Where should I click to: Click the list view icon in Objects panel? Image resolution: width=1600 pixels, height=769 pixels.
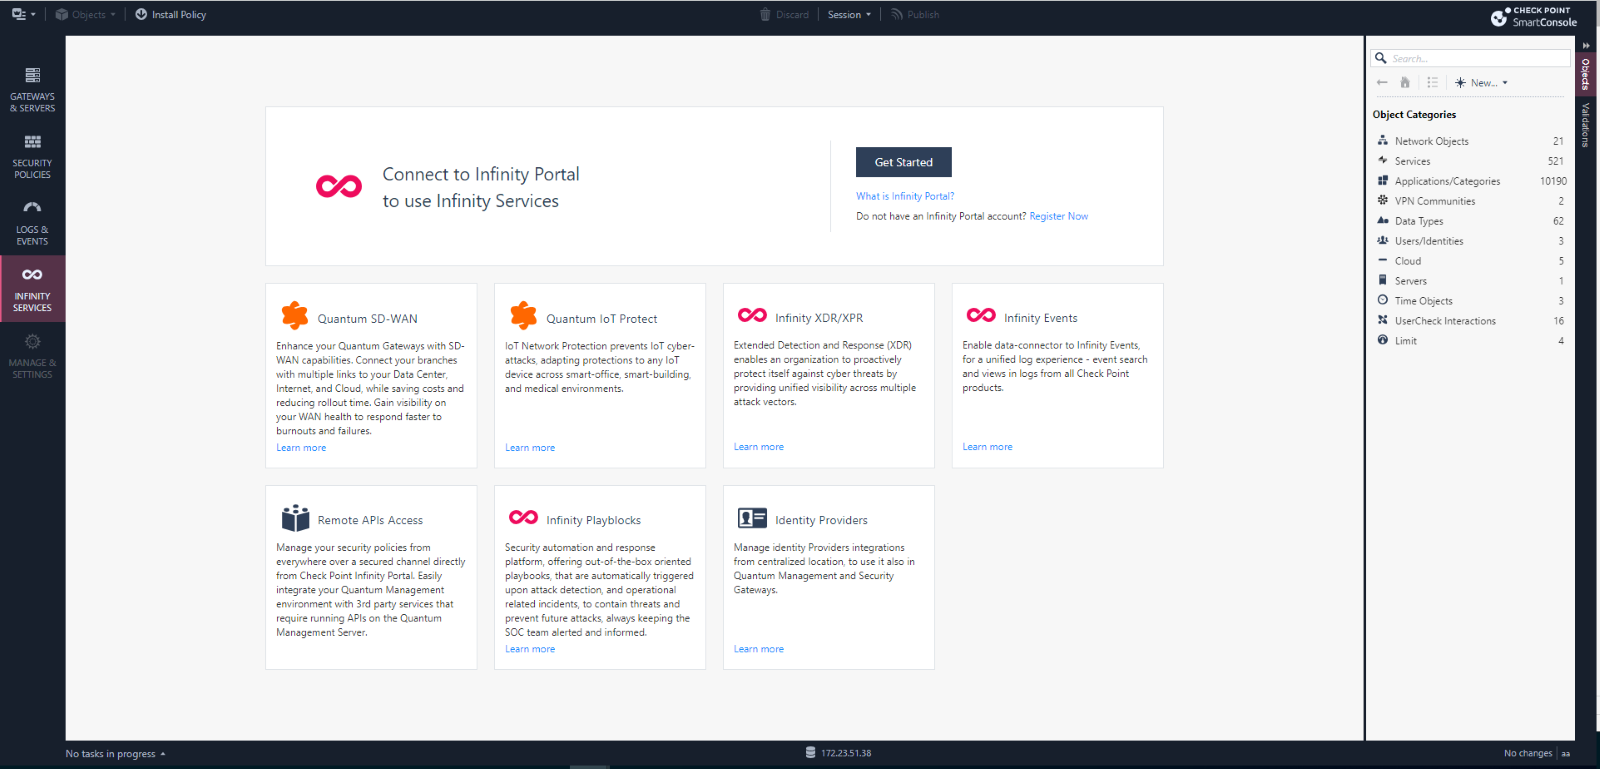(1432, 83)
